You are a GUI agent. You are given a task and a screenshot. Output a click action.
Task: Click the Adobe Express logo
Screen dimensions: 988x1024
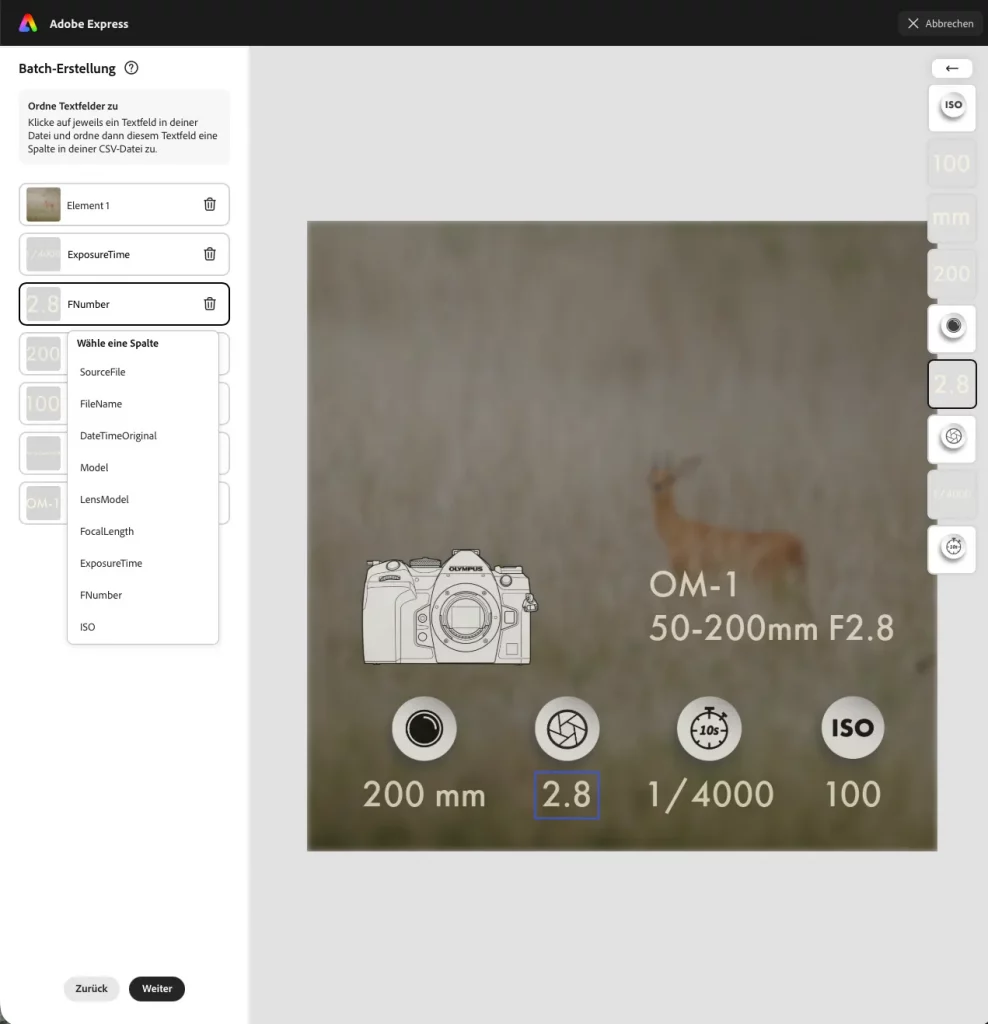coord(26,23)
